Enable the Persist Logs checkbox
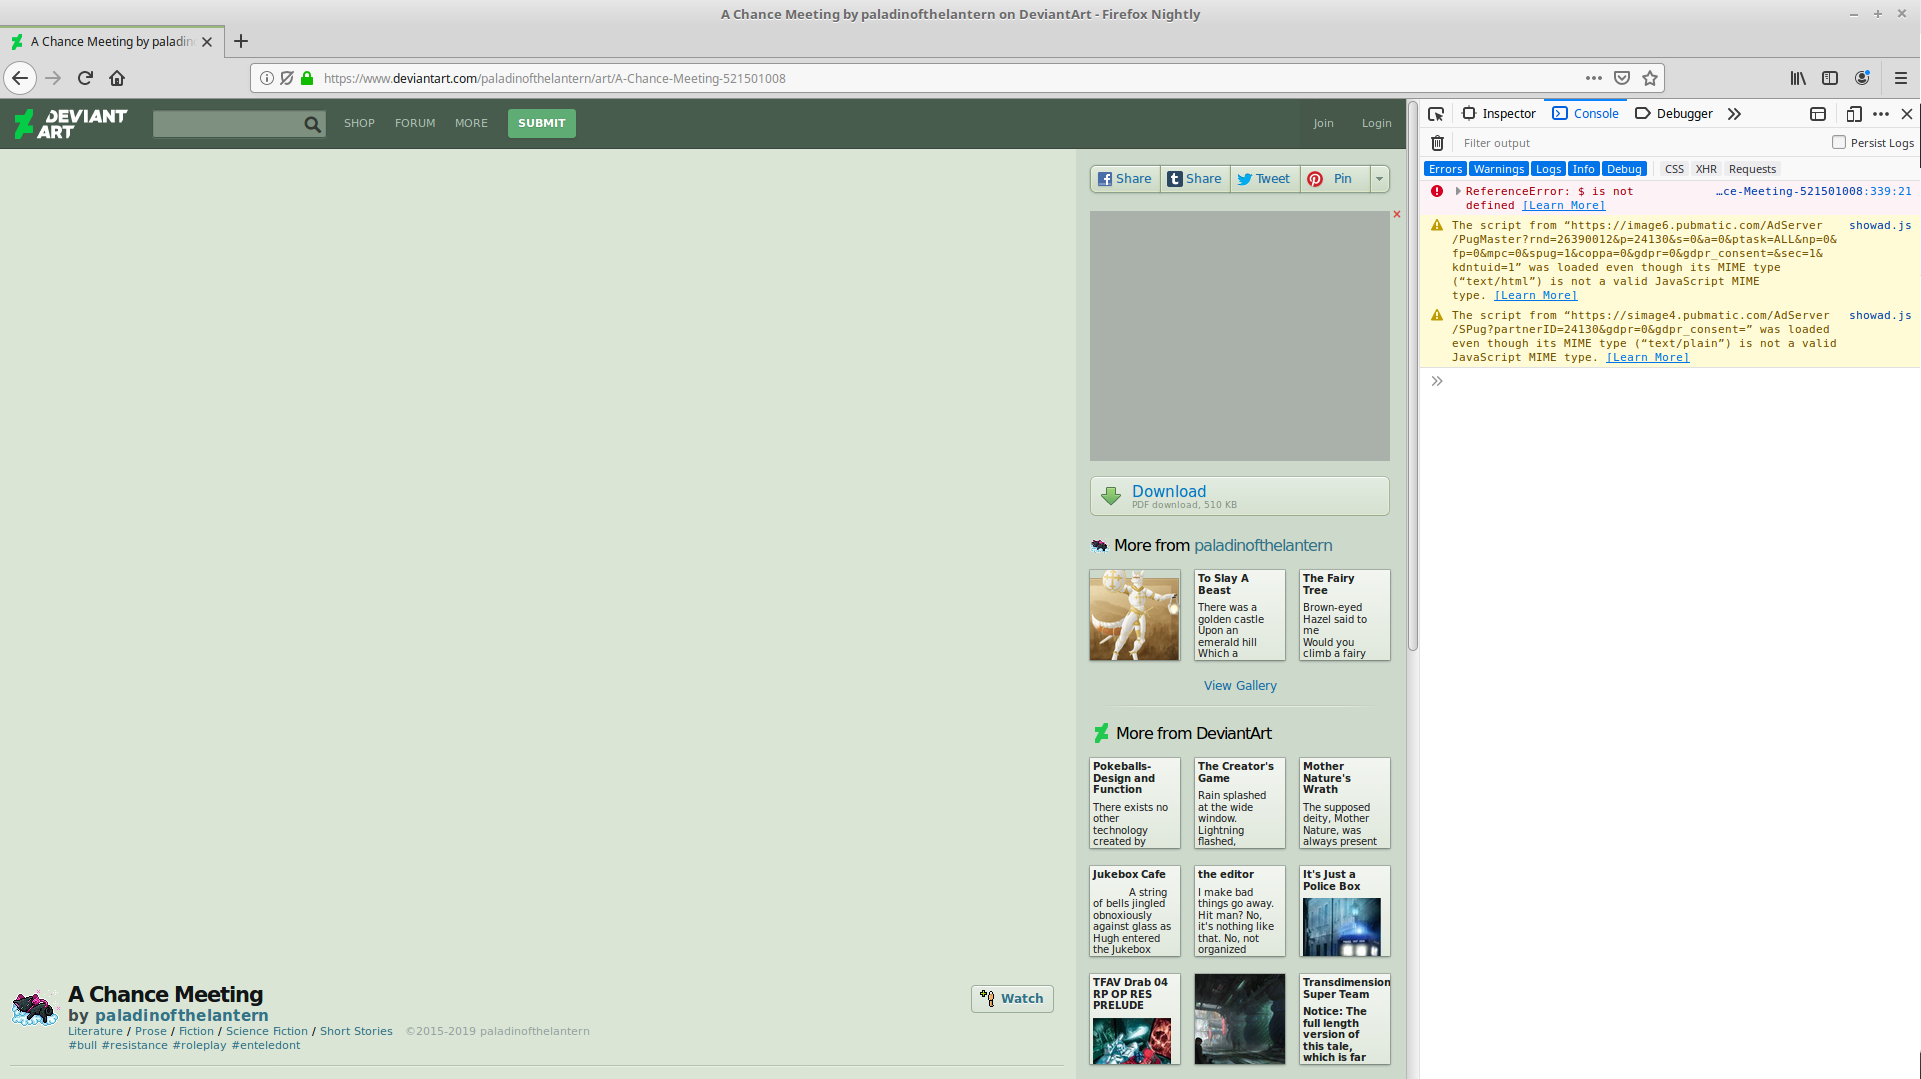The height and width of the screenshot is (1079, 1921). click(1838, 142)
